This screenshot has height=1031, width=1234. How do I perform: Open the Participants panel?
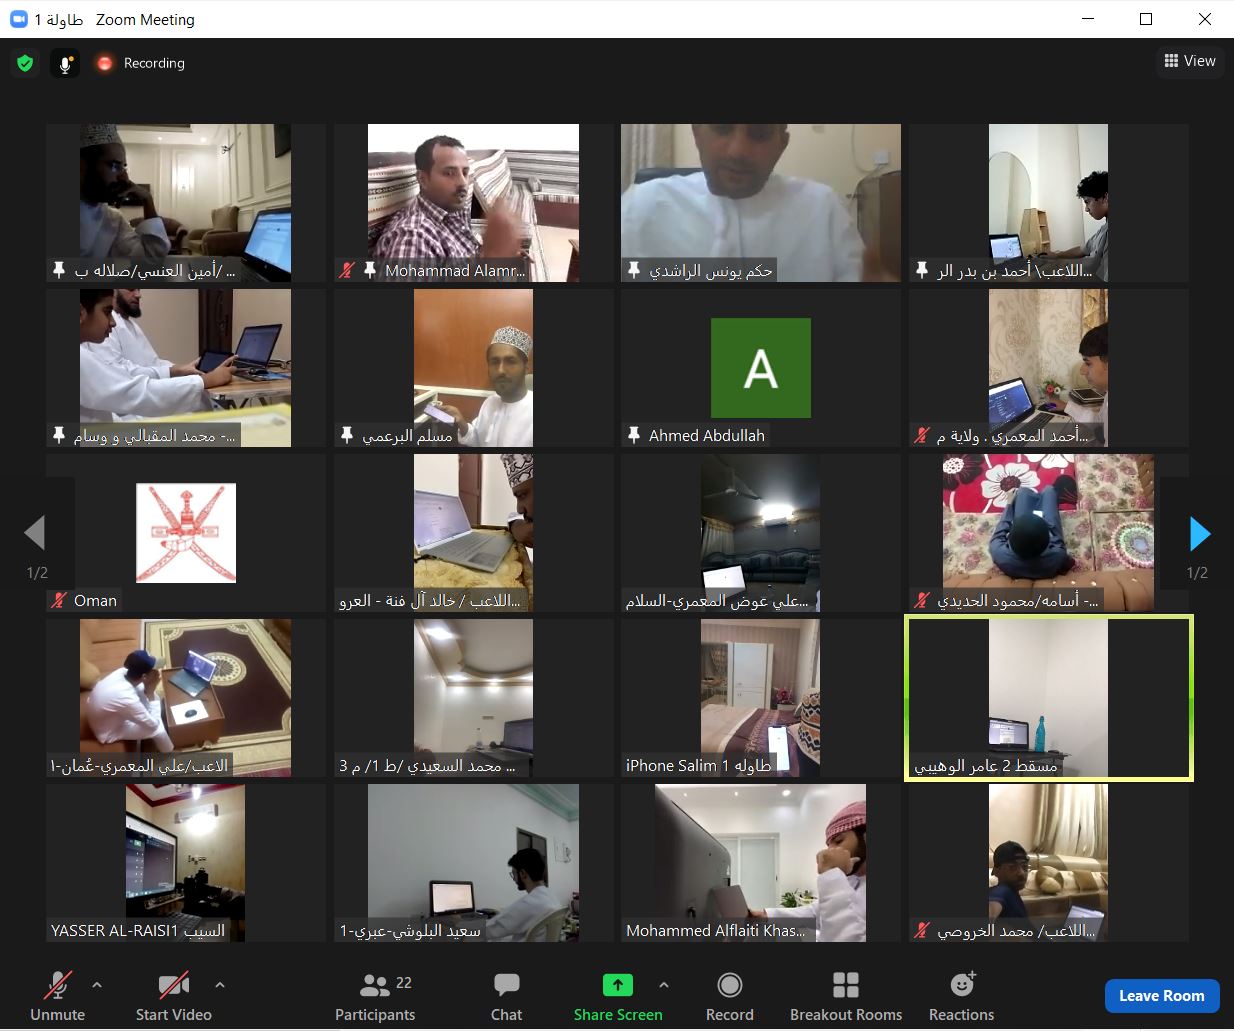pyautogui.click(x=375, y=997)
